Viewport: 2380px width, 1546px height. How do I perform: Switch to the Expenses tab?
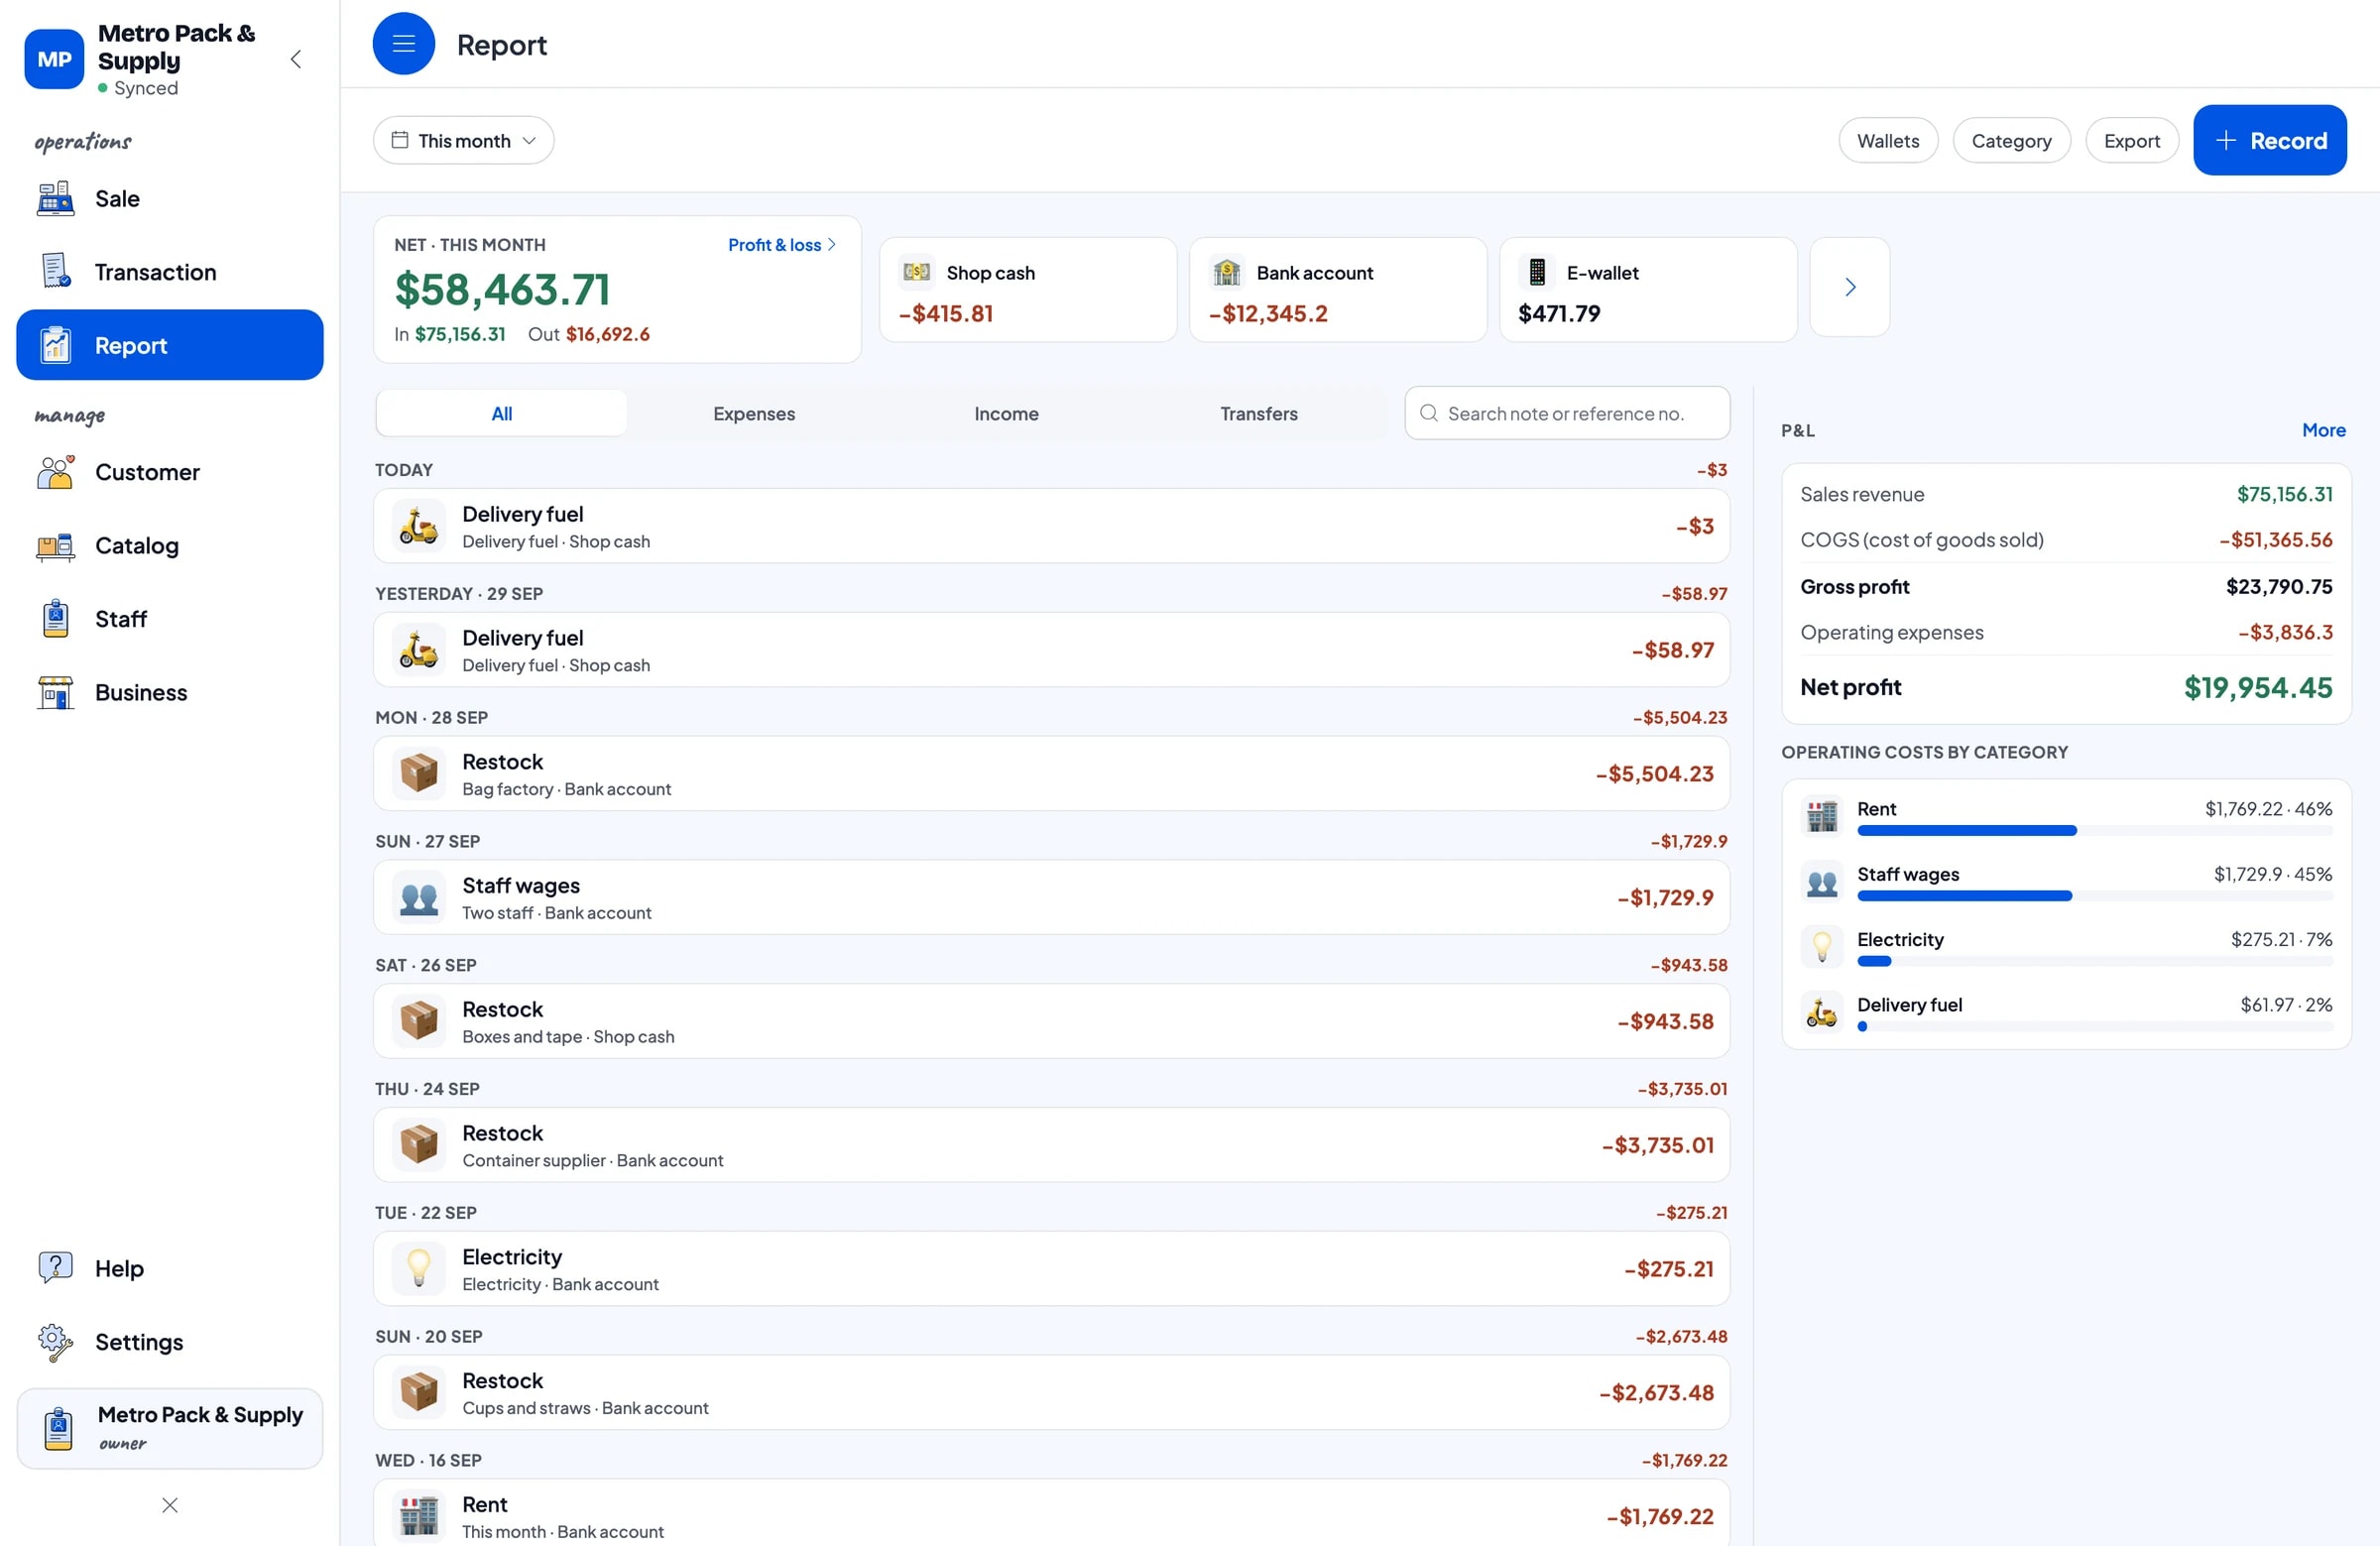(x=754, y=413)
